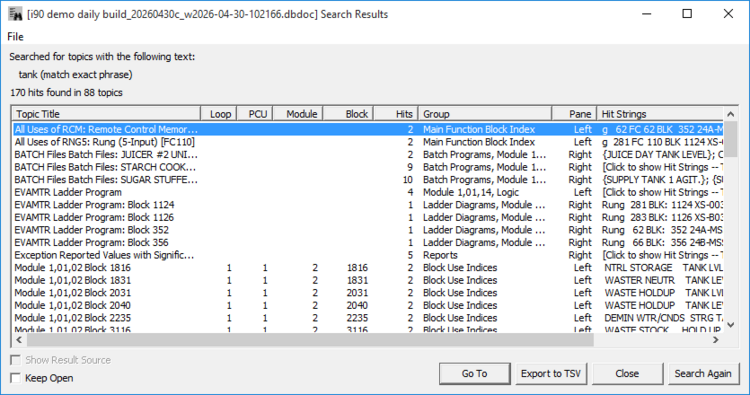This screenshot has width=750, height=395.
Task: Click the Go To button
Action: (x=474, y=373)
